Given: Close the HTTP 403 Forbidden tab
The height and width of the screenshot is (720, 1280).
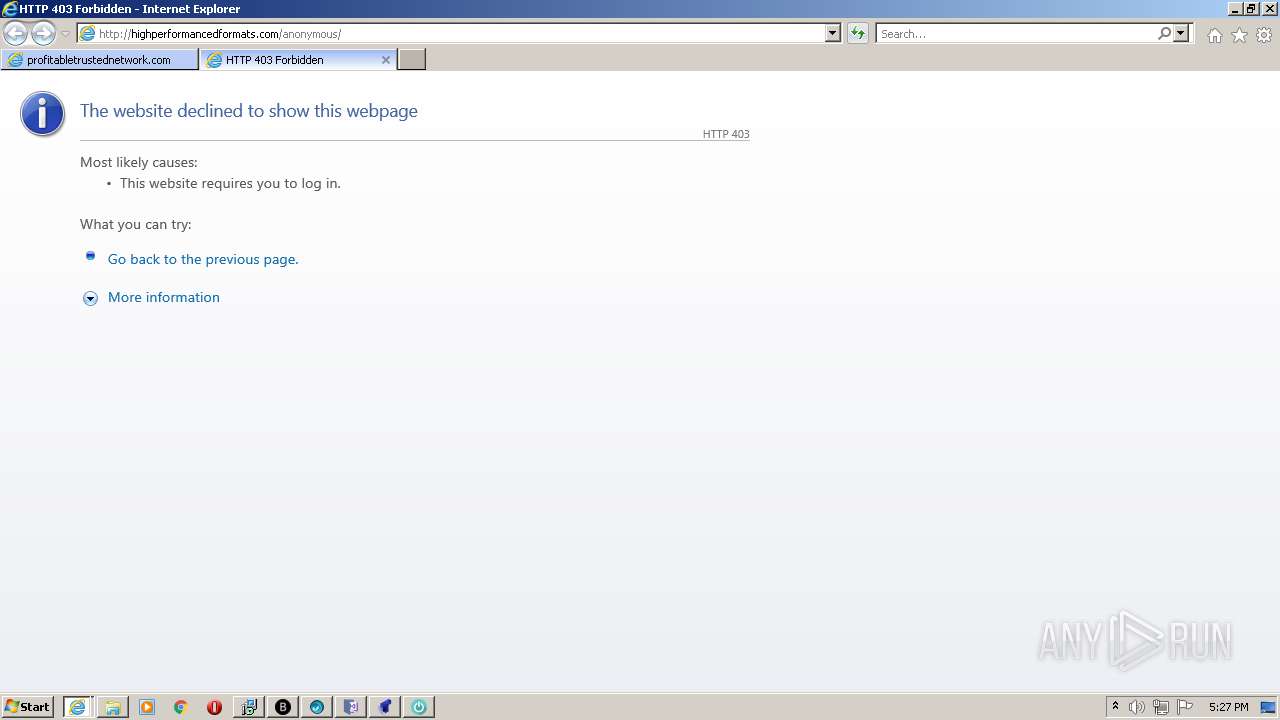Looking at the screenshot, I should (386, 60).
